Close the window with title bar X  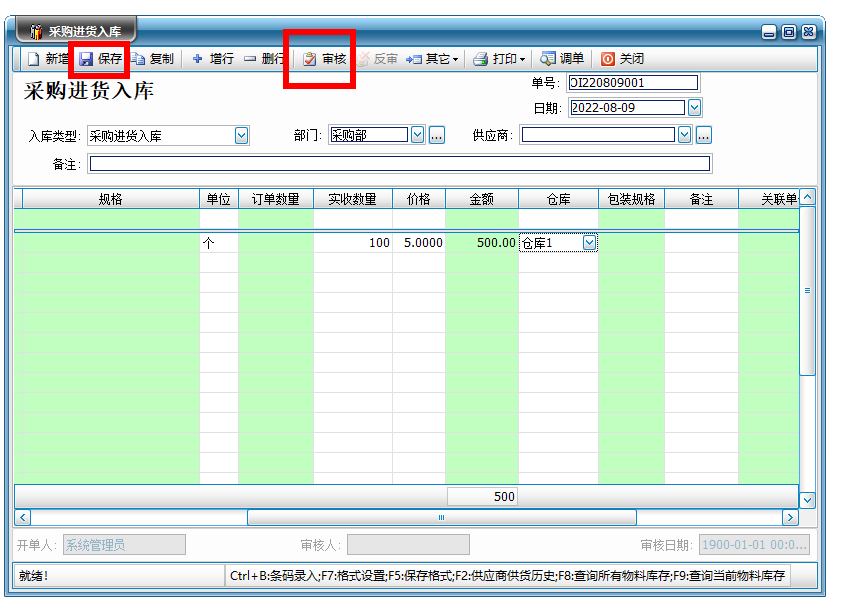click(809, 32)
